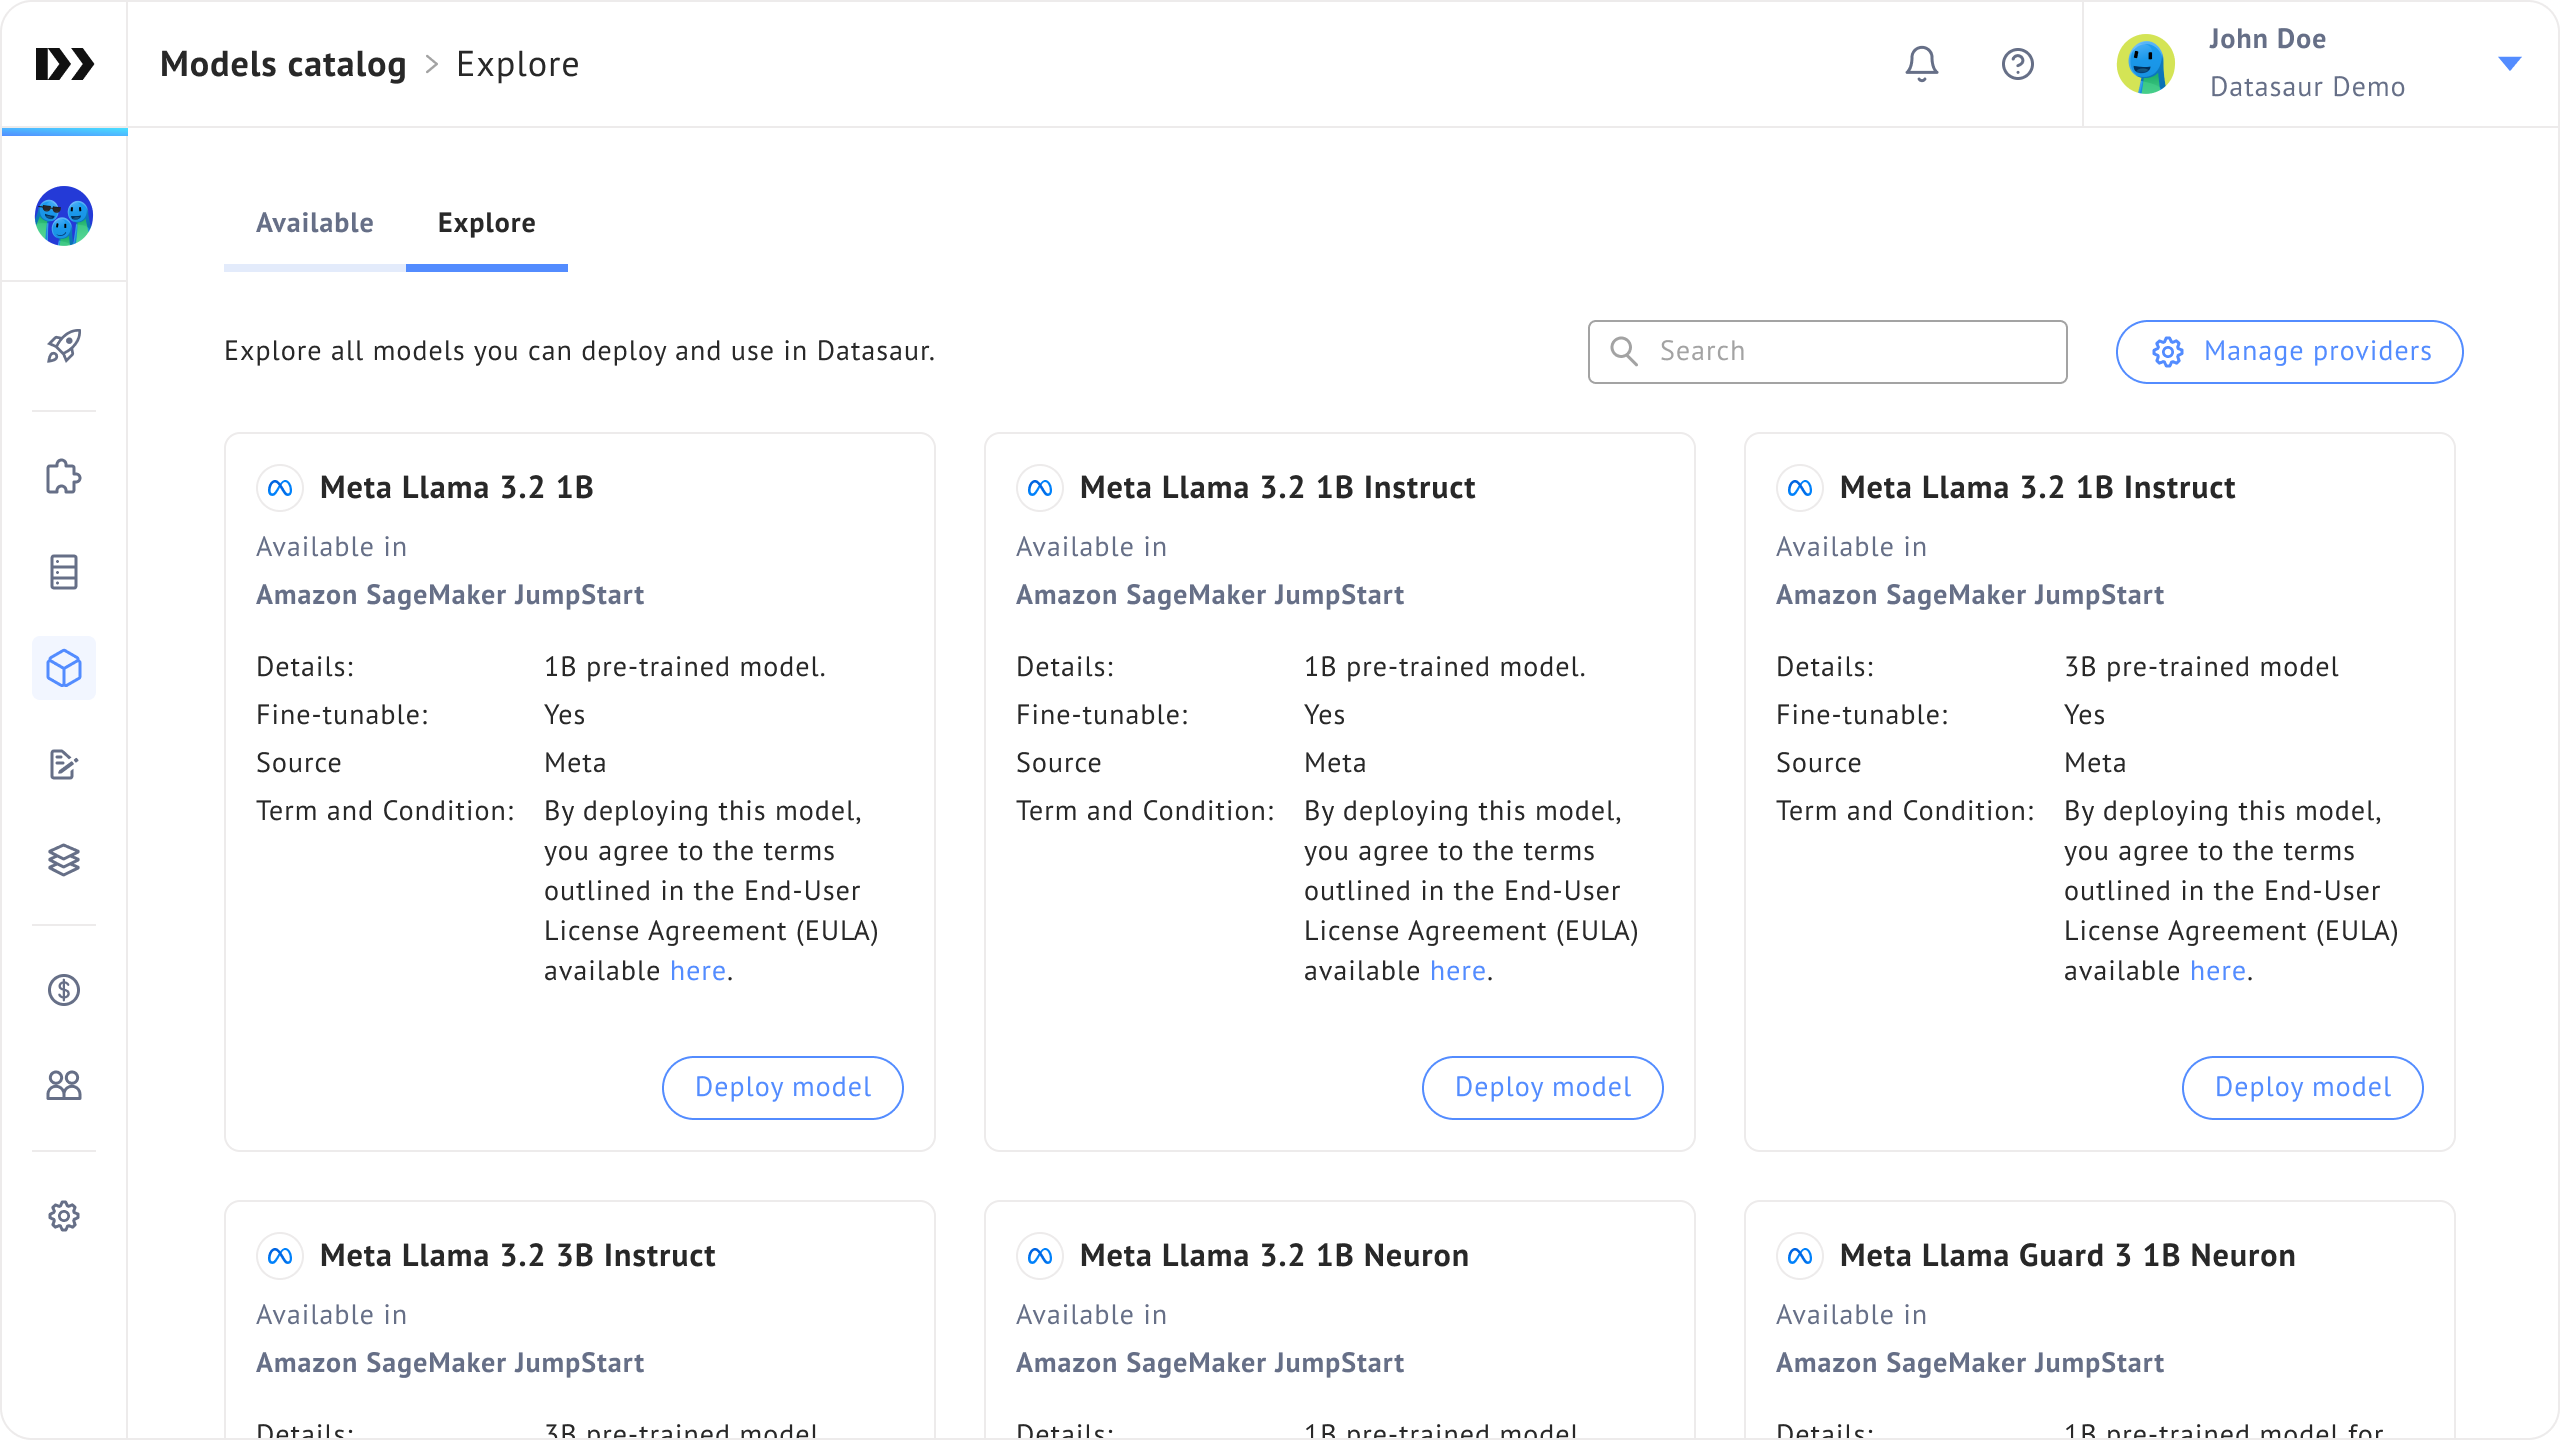Open the gear settings sidebar icon
This screenshot has width=2560, height=1440.
[64, 1216]
